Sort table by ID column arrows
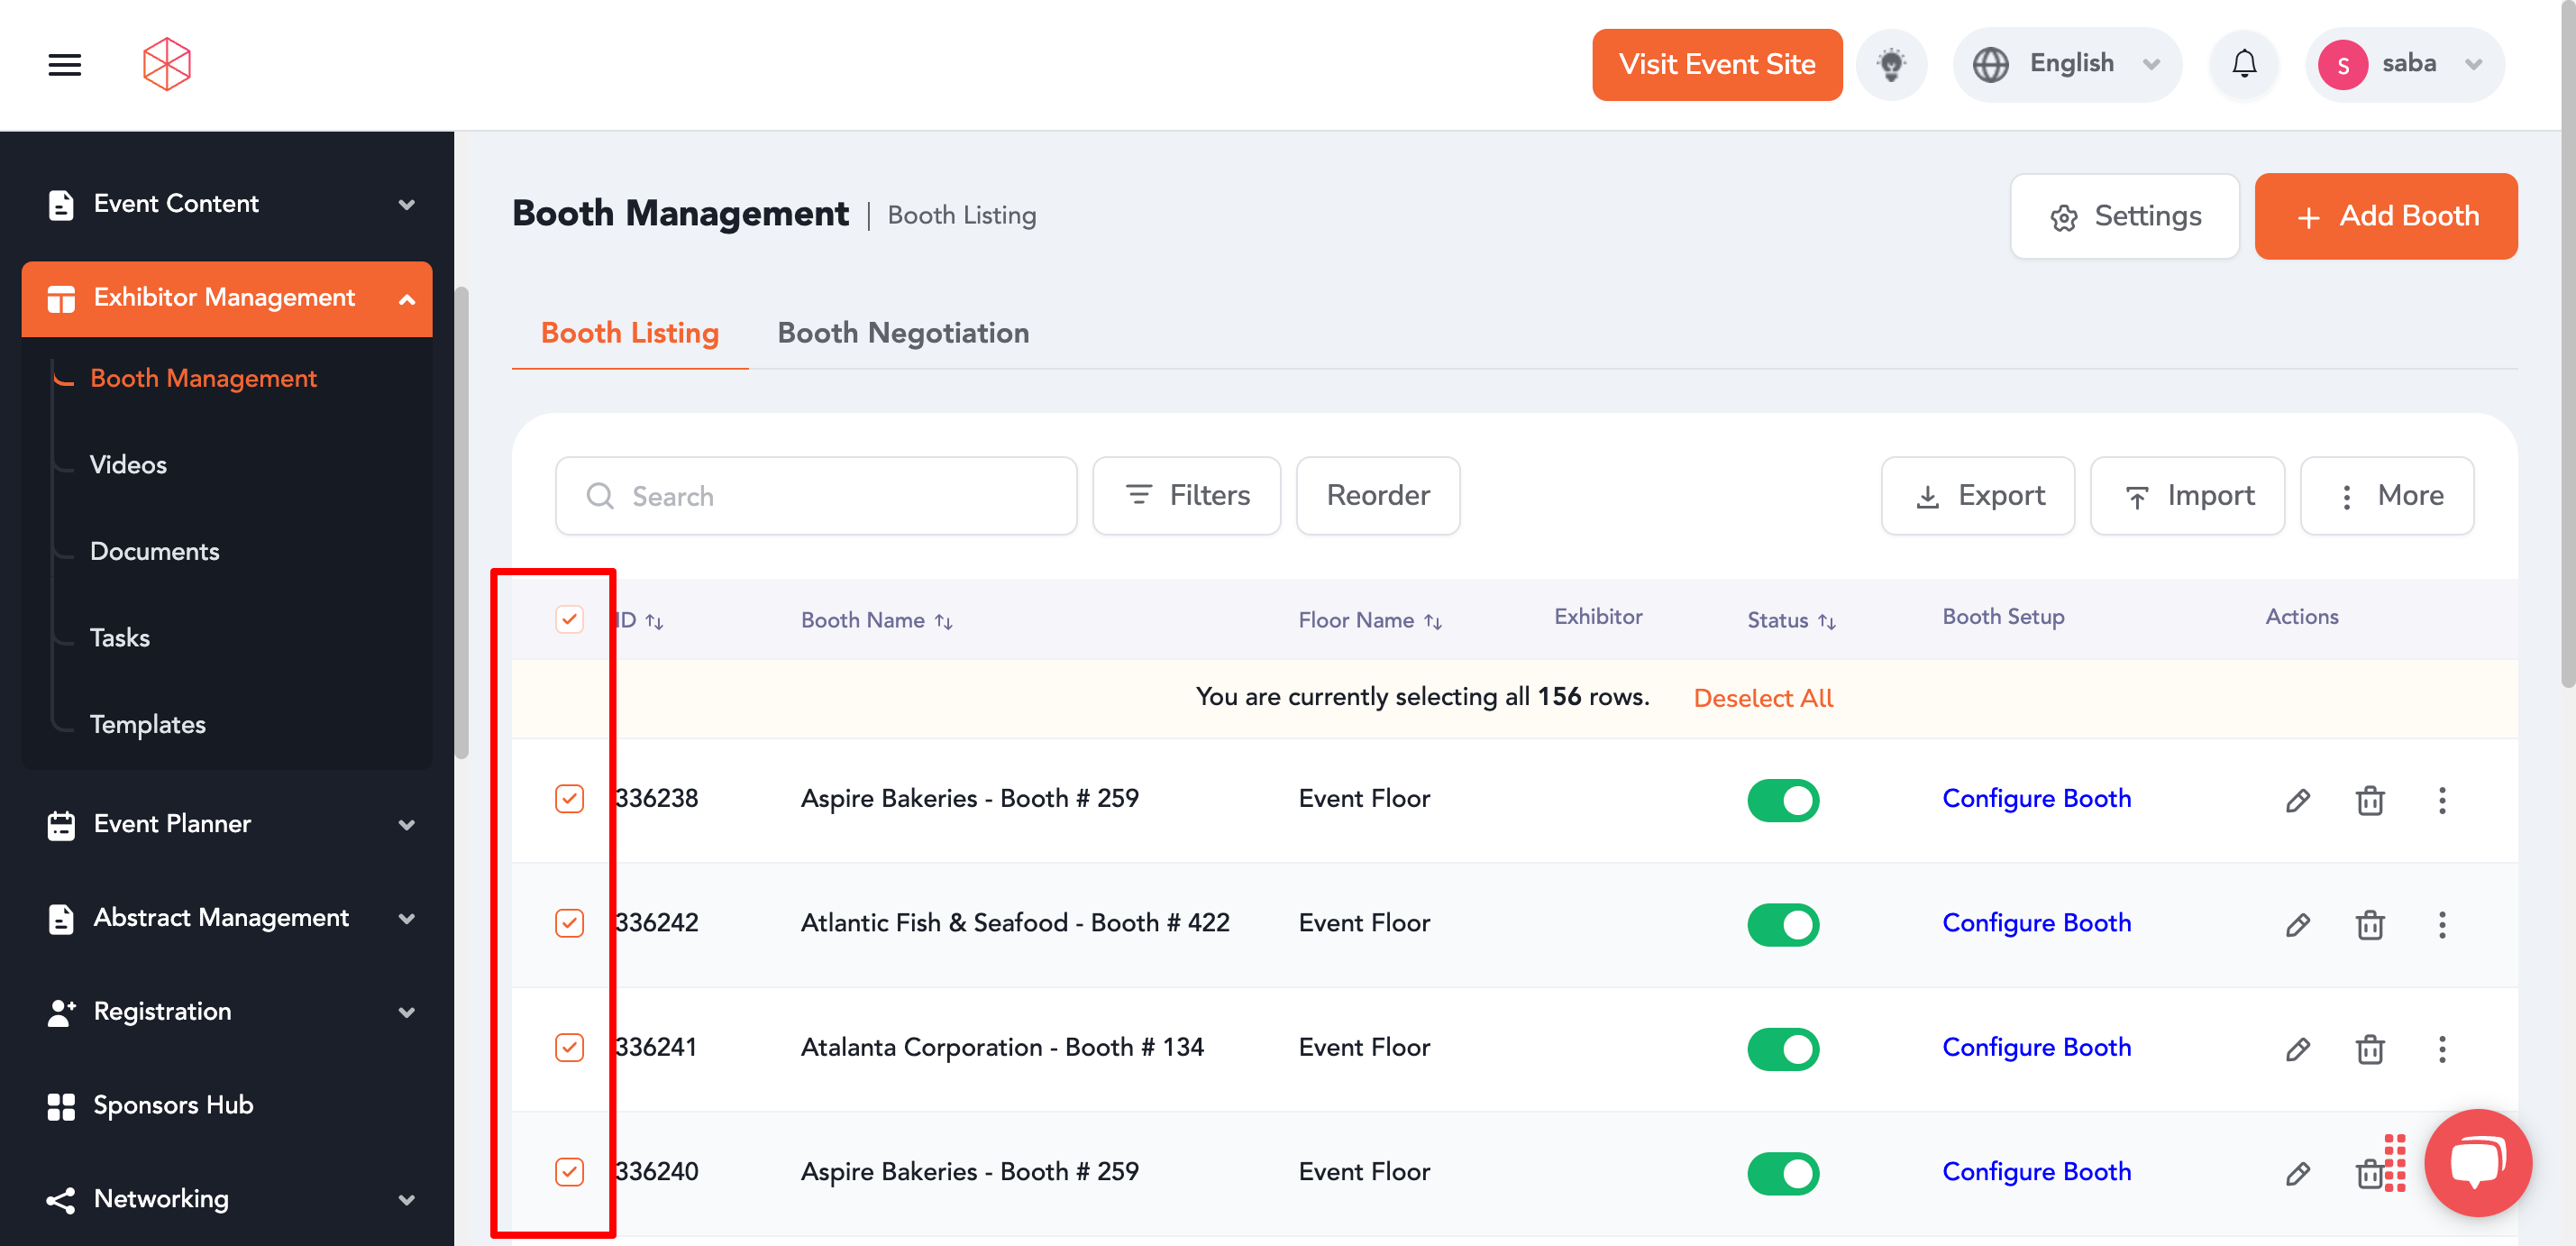 [x=655, y=621]
